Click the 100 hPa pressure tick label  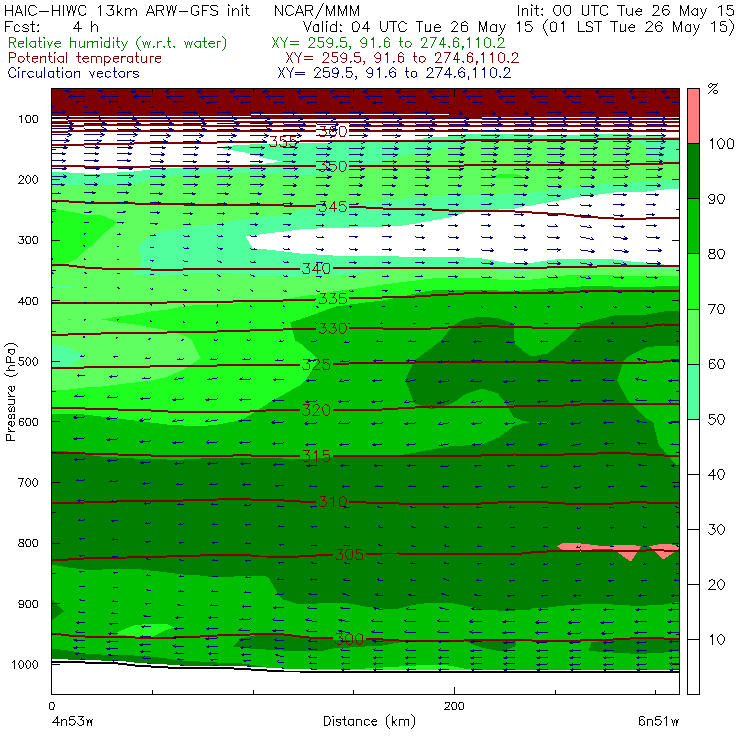pyautogui.click(x=28, y=119)
